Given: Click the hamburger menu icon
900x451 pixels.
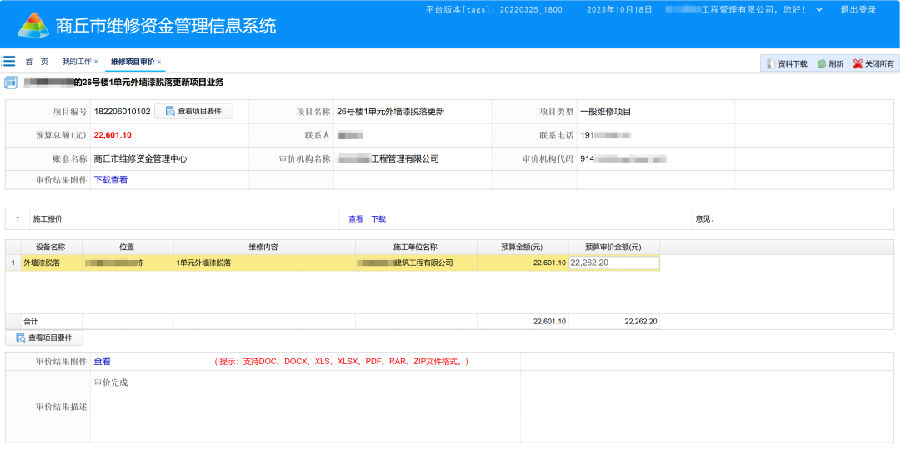Looking at the screenshot, I should [x=9, y=62].
